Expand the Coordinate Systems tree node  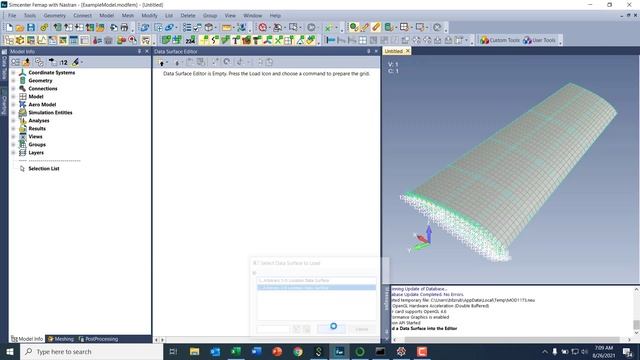[x=13, y=73]
